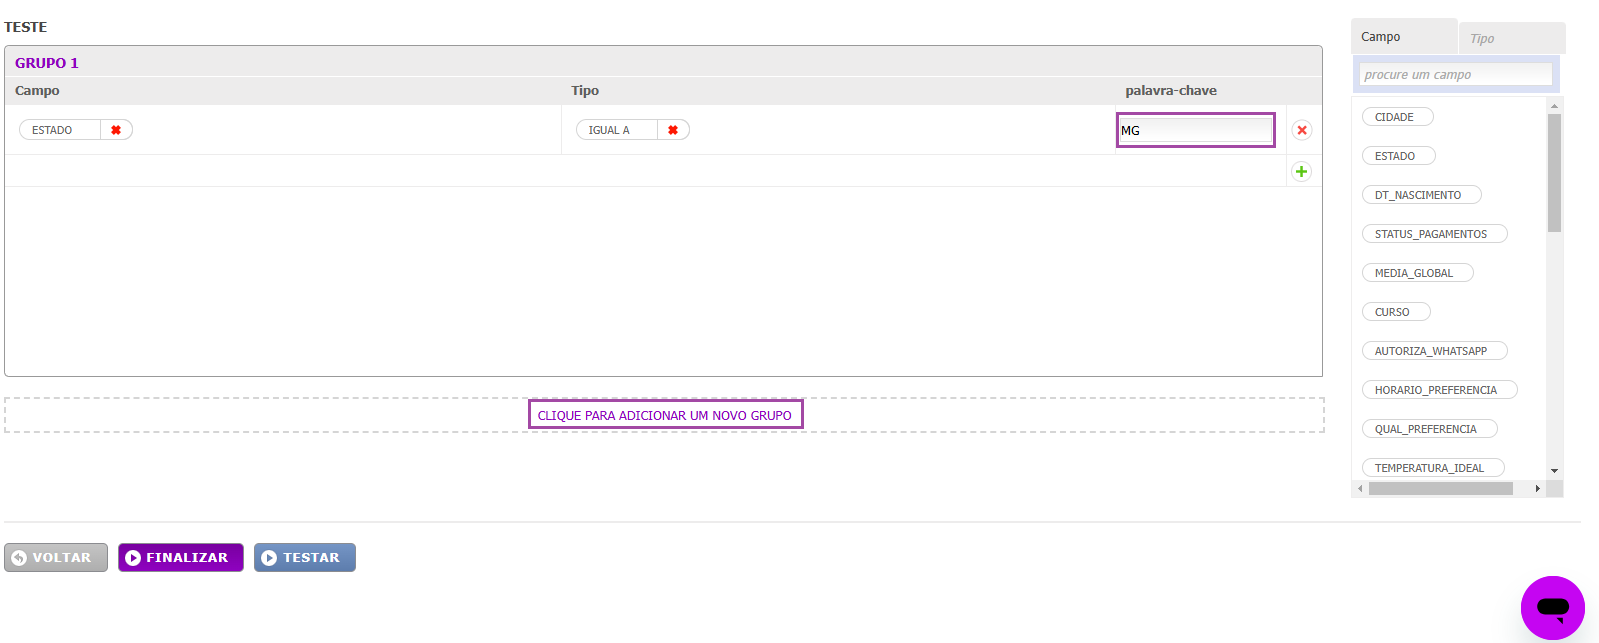Click the 'palavra-chave' column header
Viewport: 1599px width, 643px height.
coord(1171,91)
